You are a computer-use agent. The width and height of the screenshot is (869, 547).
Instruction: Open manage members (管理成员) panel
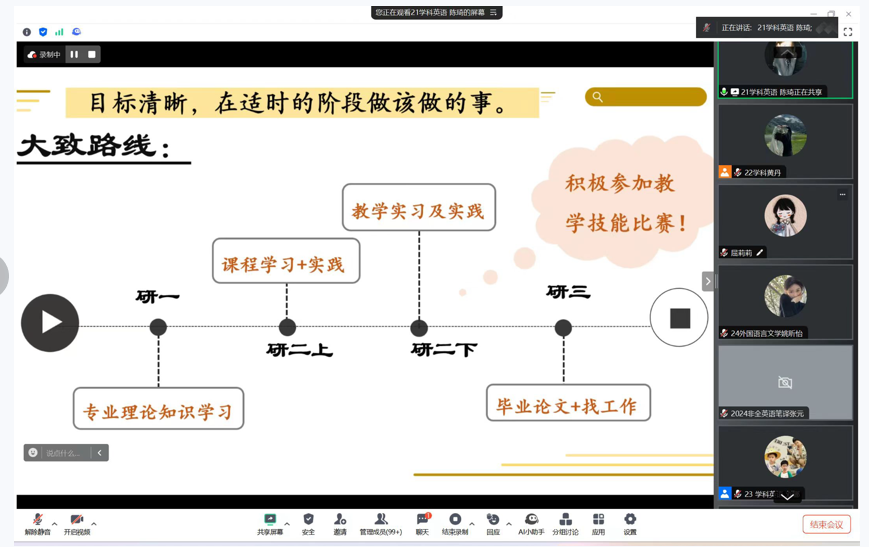coord(380,523)
